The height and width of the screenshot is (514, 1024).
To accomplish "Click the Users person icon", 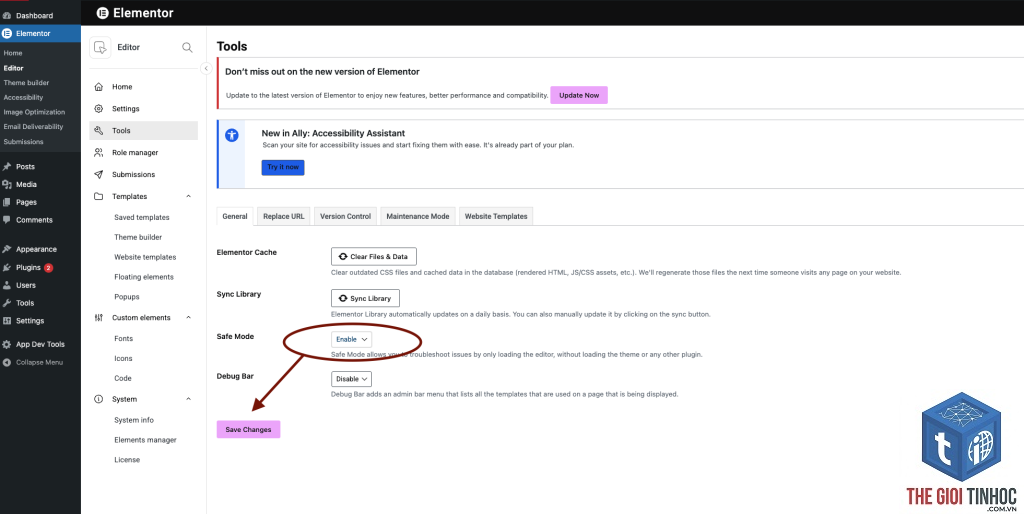I will (x=7, y=285).
